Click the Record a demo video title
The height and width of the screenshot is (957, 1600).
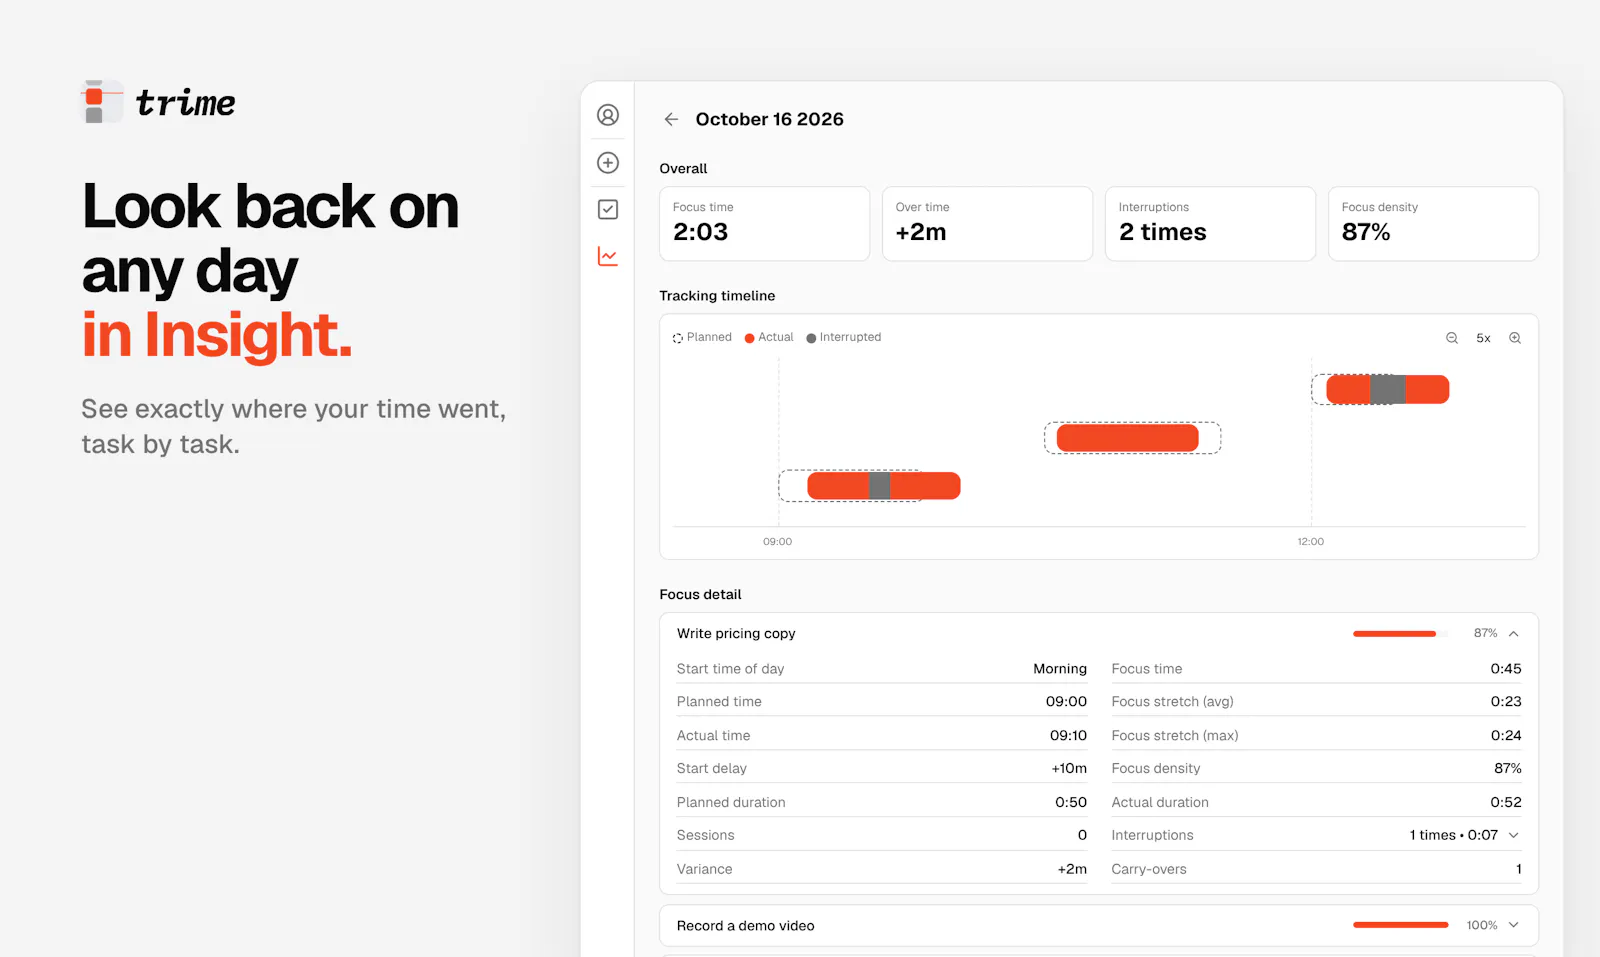click(x=746, y=926)
